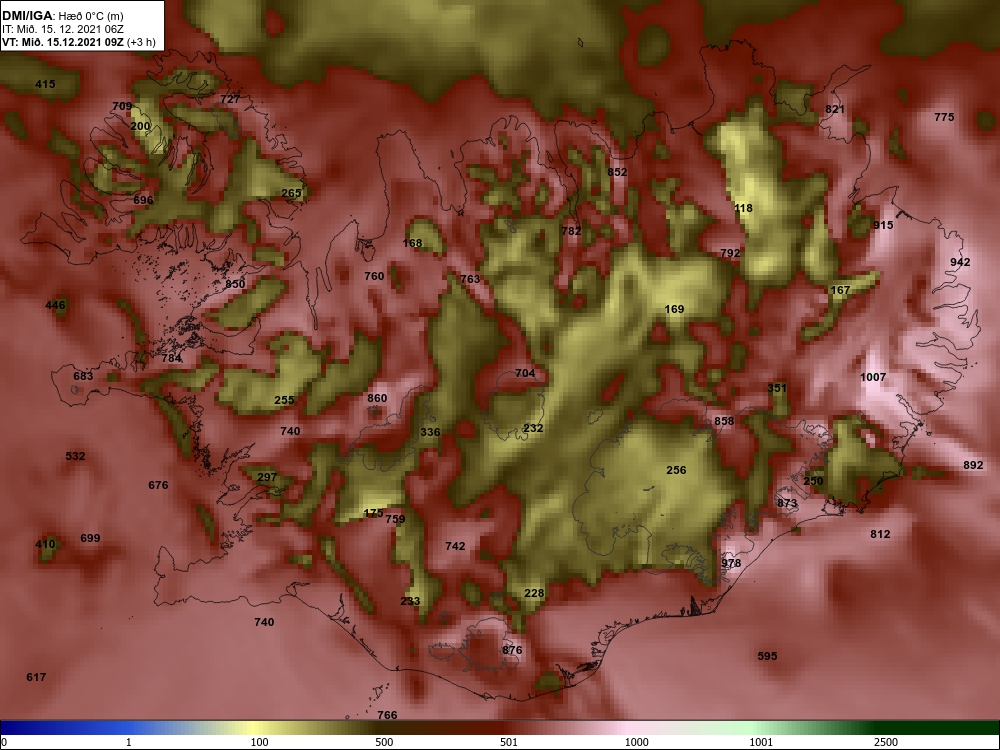Select the 892 height value
Screen dimensions: 1000x750
pos(973,466)
